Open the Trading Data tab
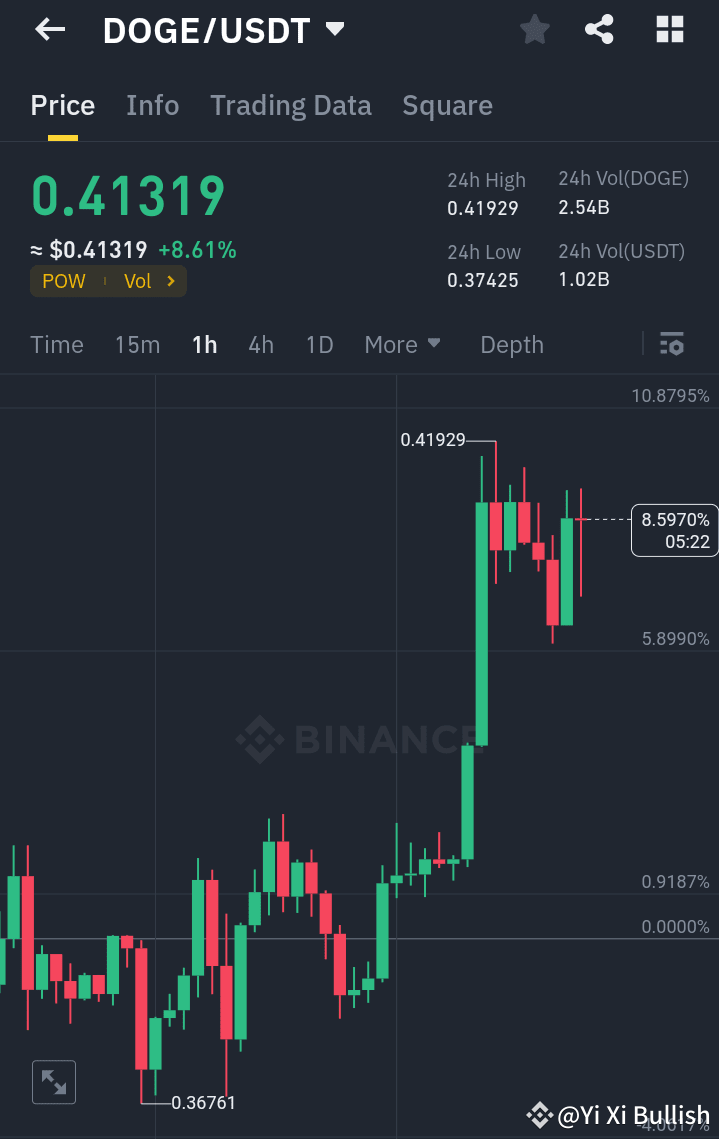The height and width of the screenshot is (1139, 719). click(x=290, y=105)
